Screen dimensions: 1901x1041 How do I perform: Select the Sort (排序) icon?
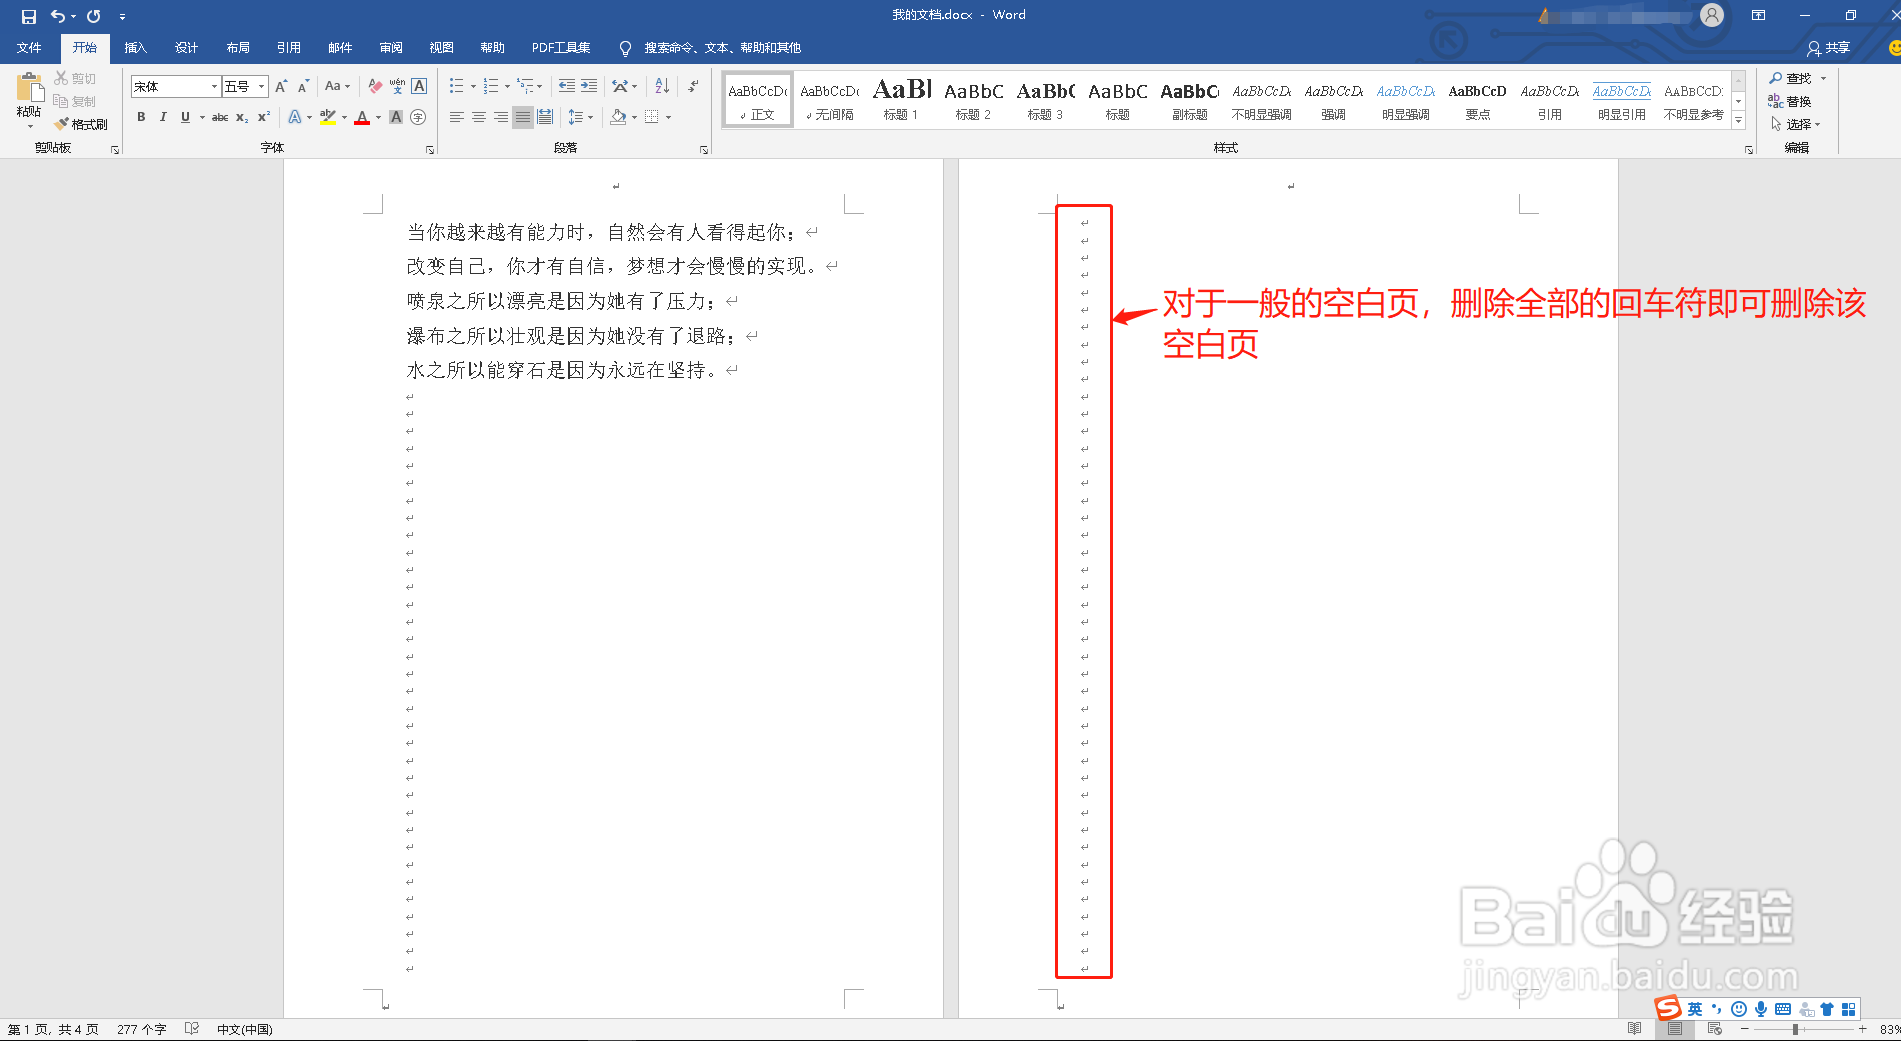click(x=661, y=86)
